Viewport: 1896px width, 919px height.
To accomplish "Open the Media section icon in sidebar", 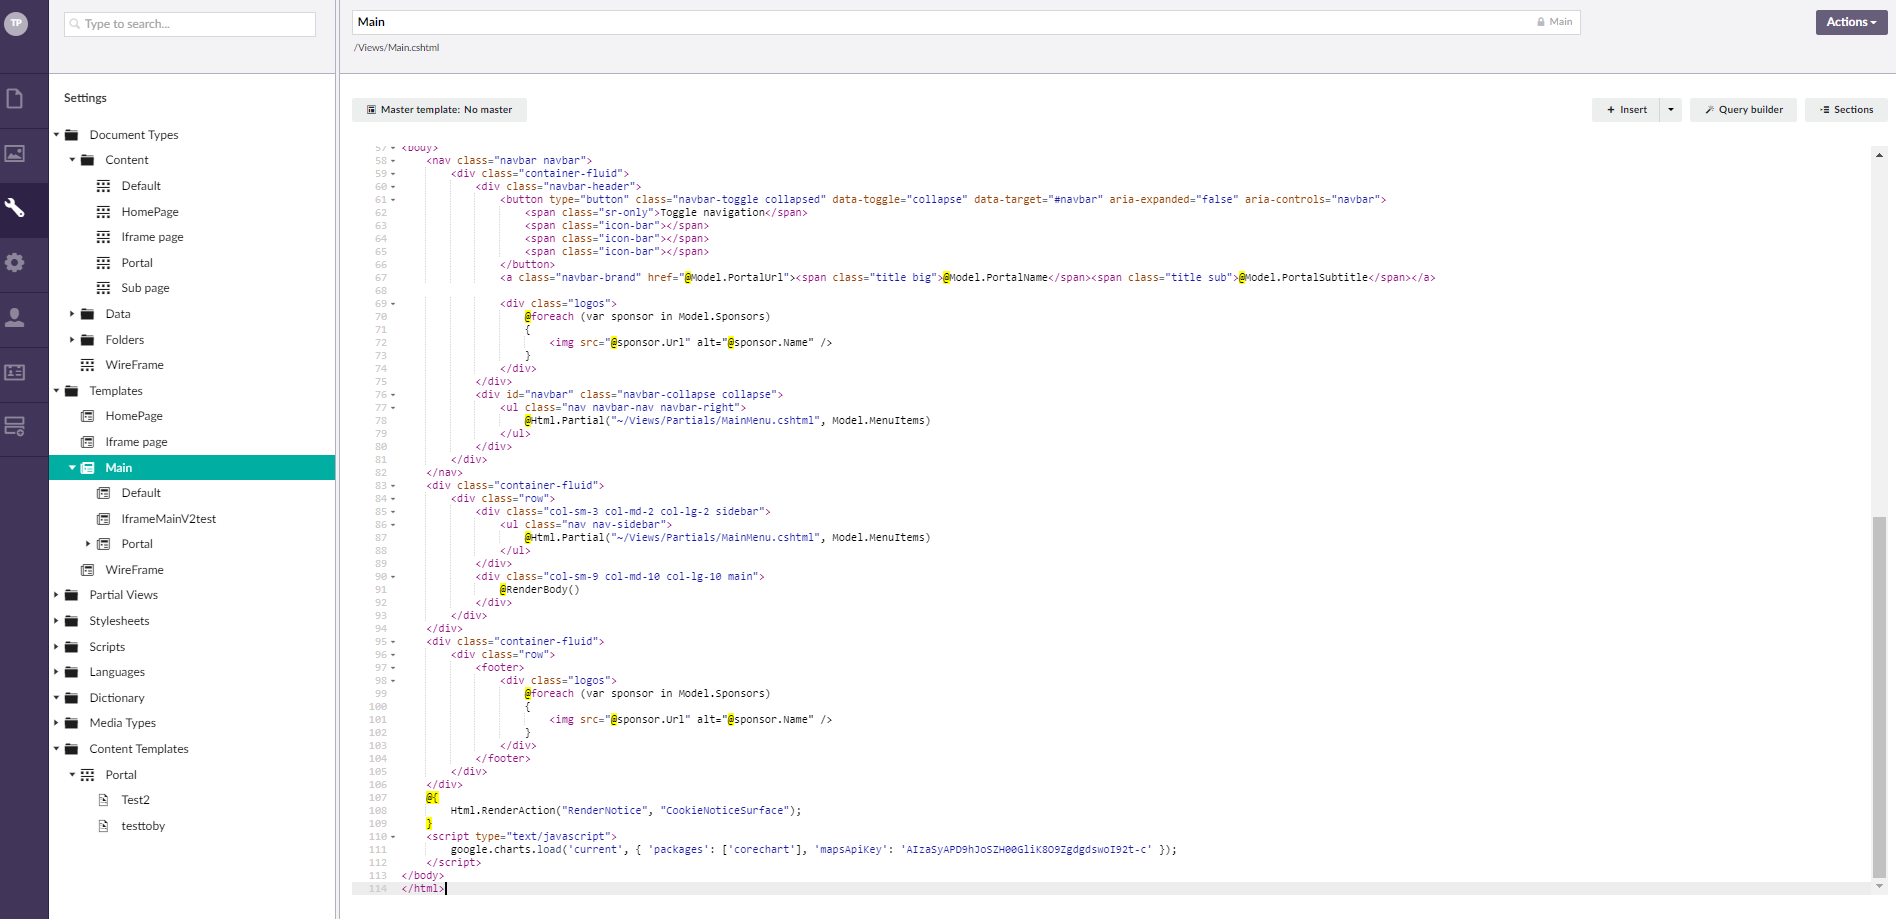I will (x=15, y=153).
